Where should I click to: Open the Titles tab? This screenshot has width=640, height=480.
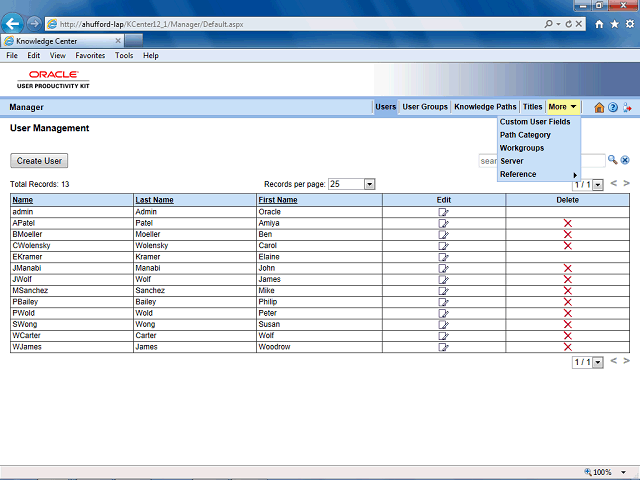click(x=533, y=107)
